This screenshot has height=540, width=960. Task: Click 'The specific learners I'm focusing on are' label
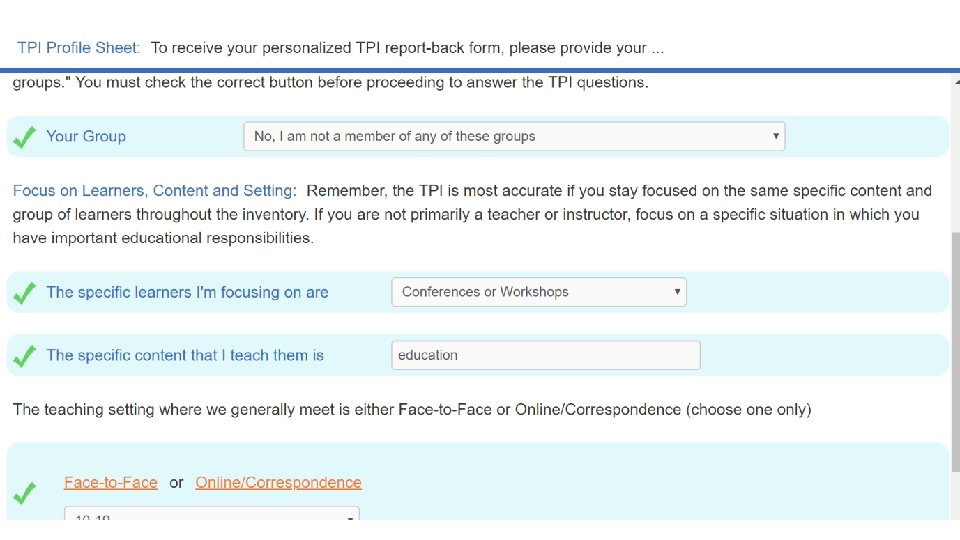[x=187, y=292]
